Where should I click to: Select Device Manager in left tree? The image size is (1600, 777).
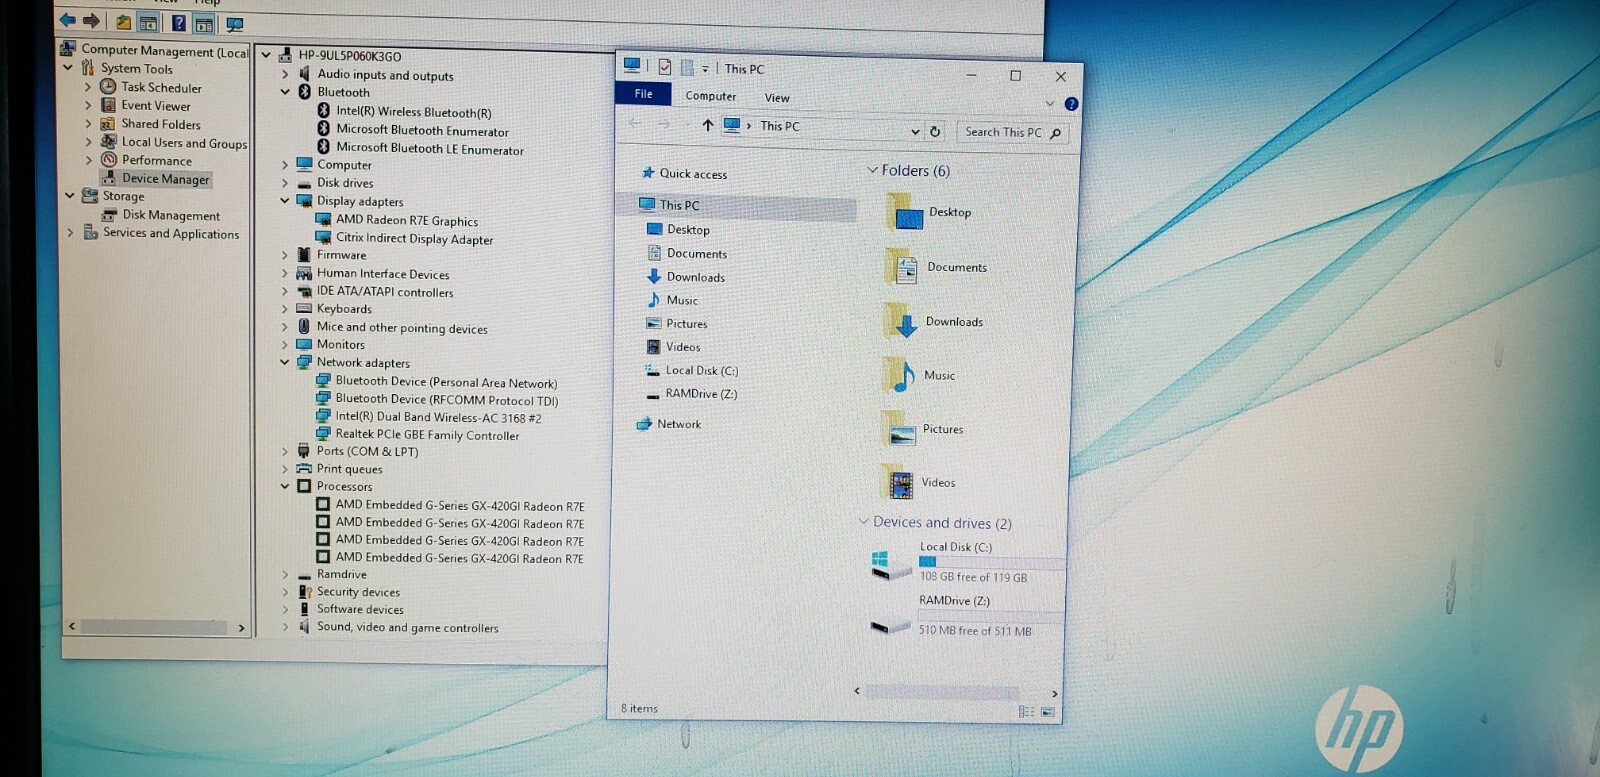(166, 179)
